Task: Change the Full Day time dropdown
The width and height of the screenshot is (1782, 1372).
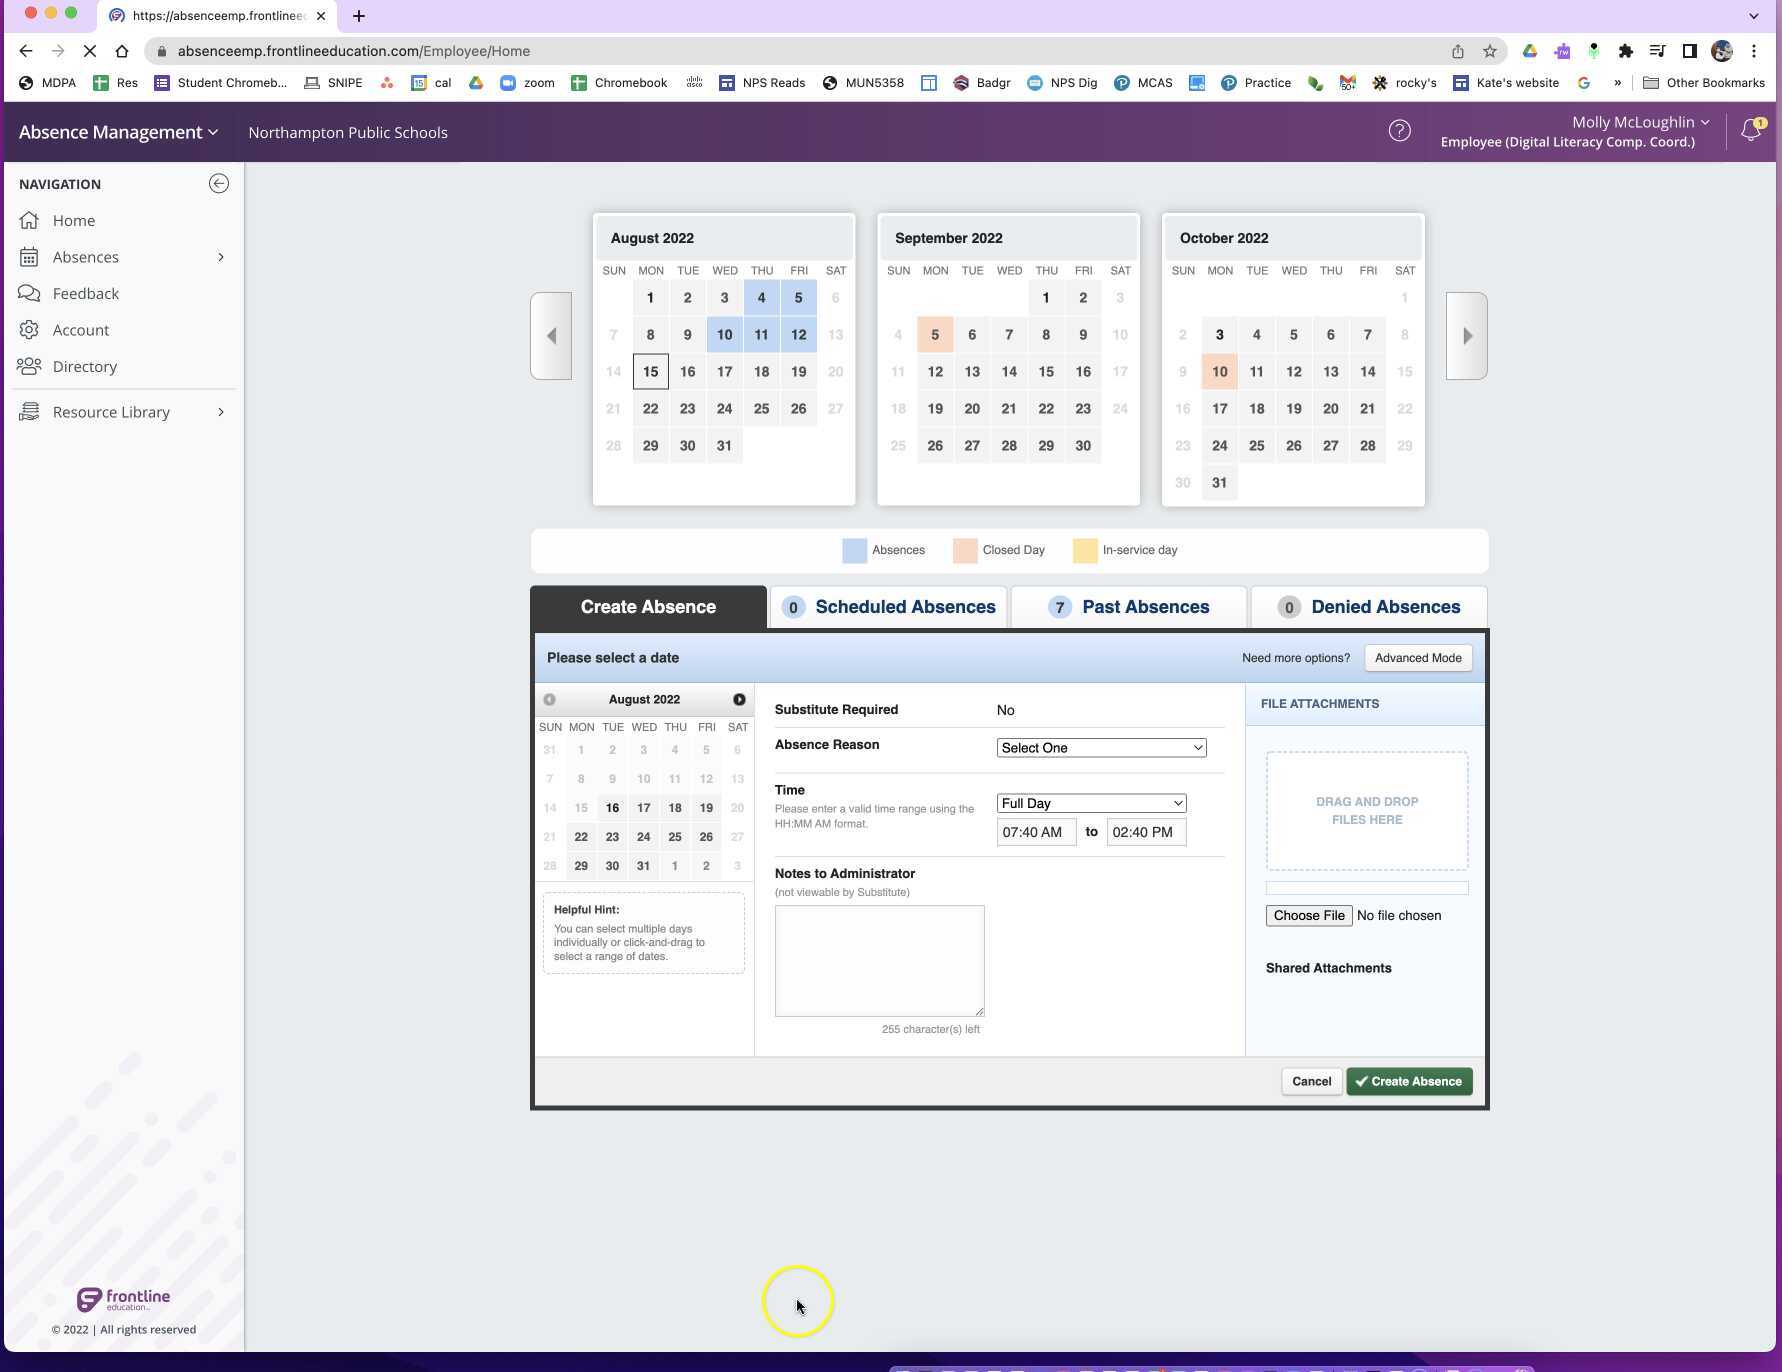Action: point(1090,803)
